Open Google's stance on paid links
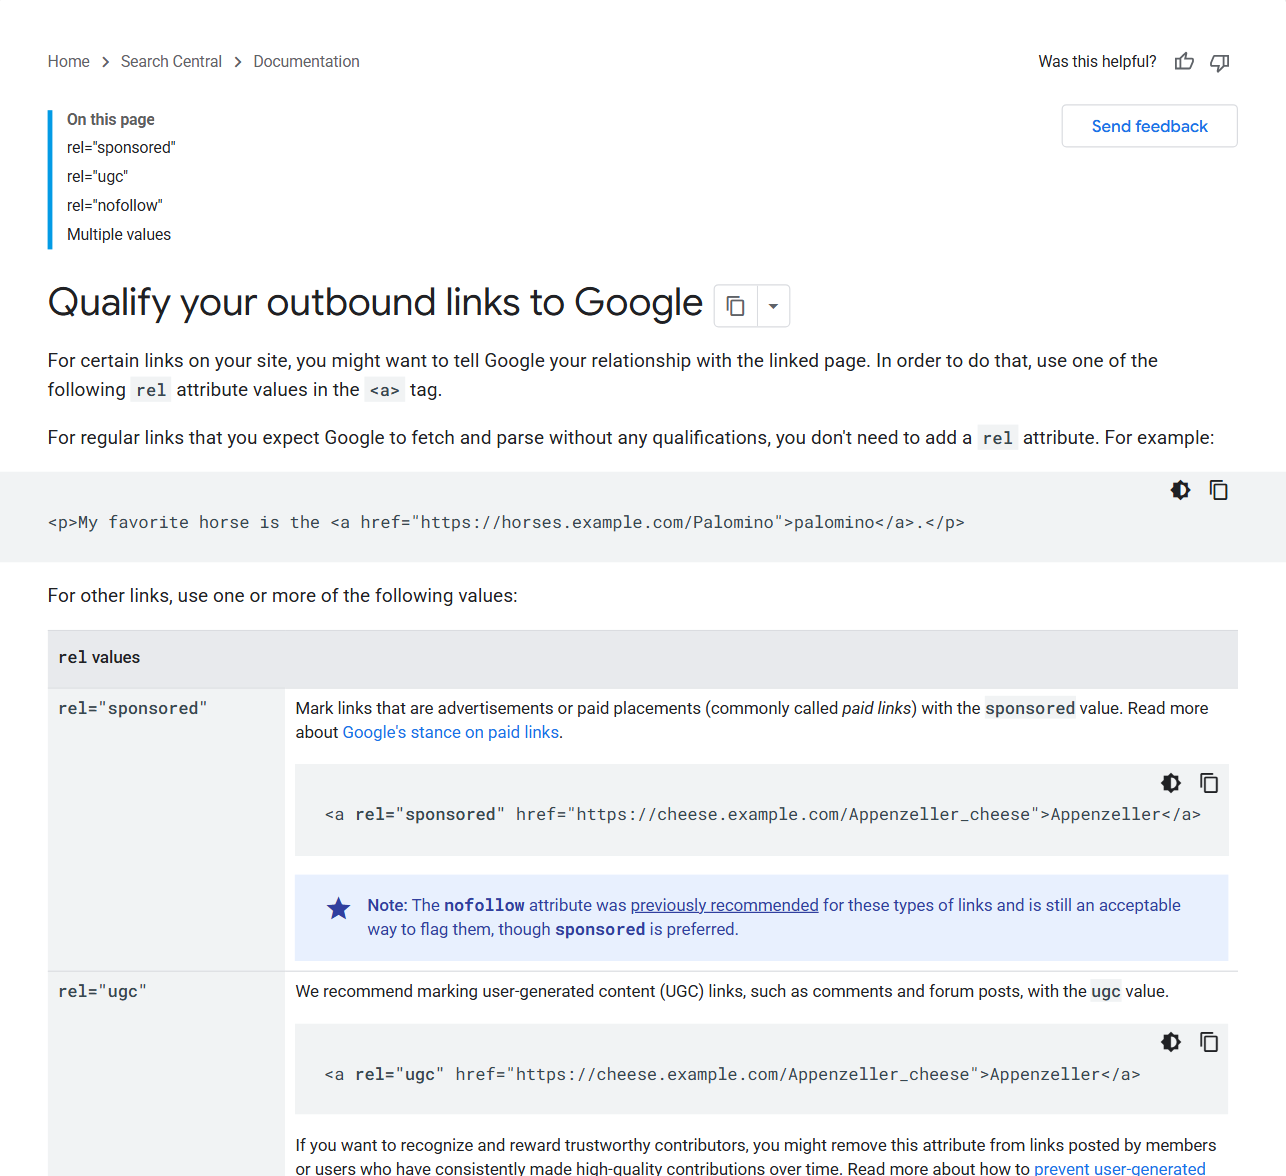 click(450, 732)
